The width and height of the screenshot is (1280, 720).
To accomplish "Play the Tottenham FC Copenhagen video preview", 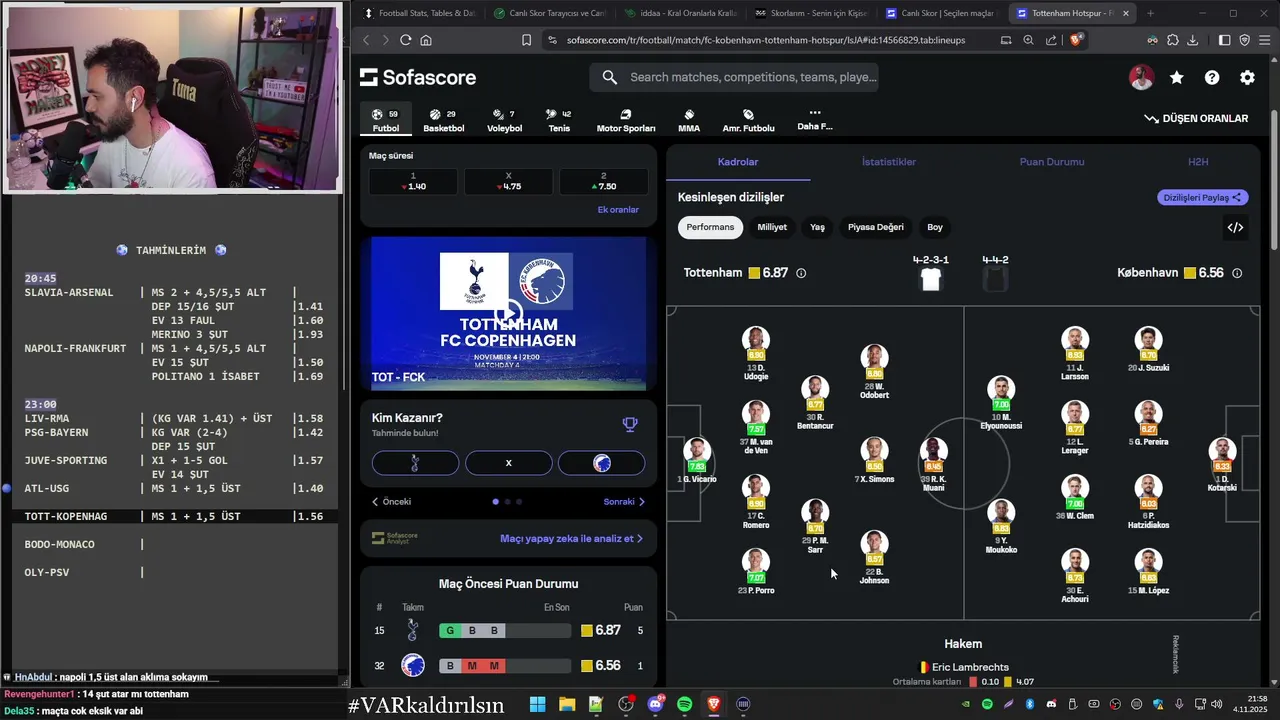I will pos(508,313).
